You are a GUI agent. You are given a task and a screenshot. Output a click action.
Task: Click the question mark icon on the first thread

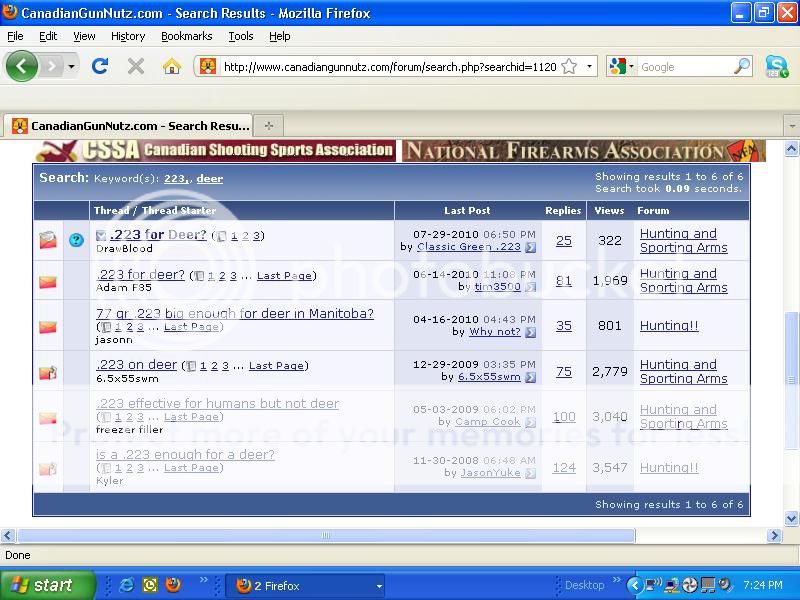(x=76, y=240)
